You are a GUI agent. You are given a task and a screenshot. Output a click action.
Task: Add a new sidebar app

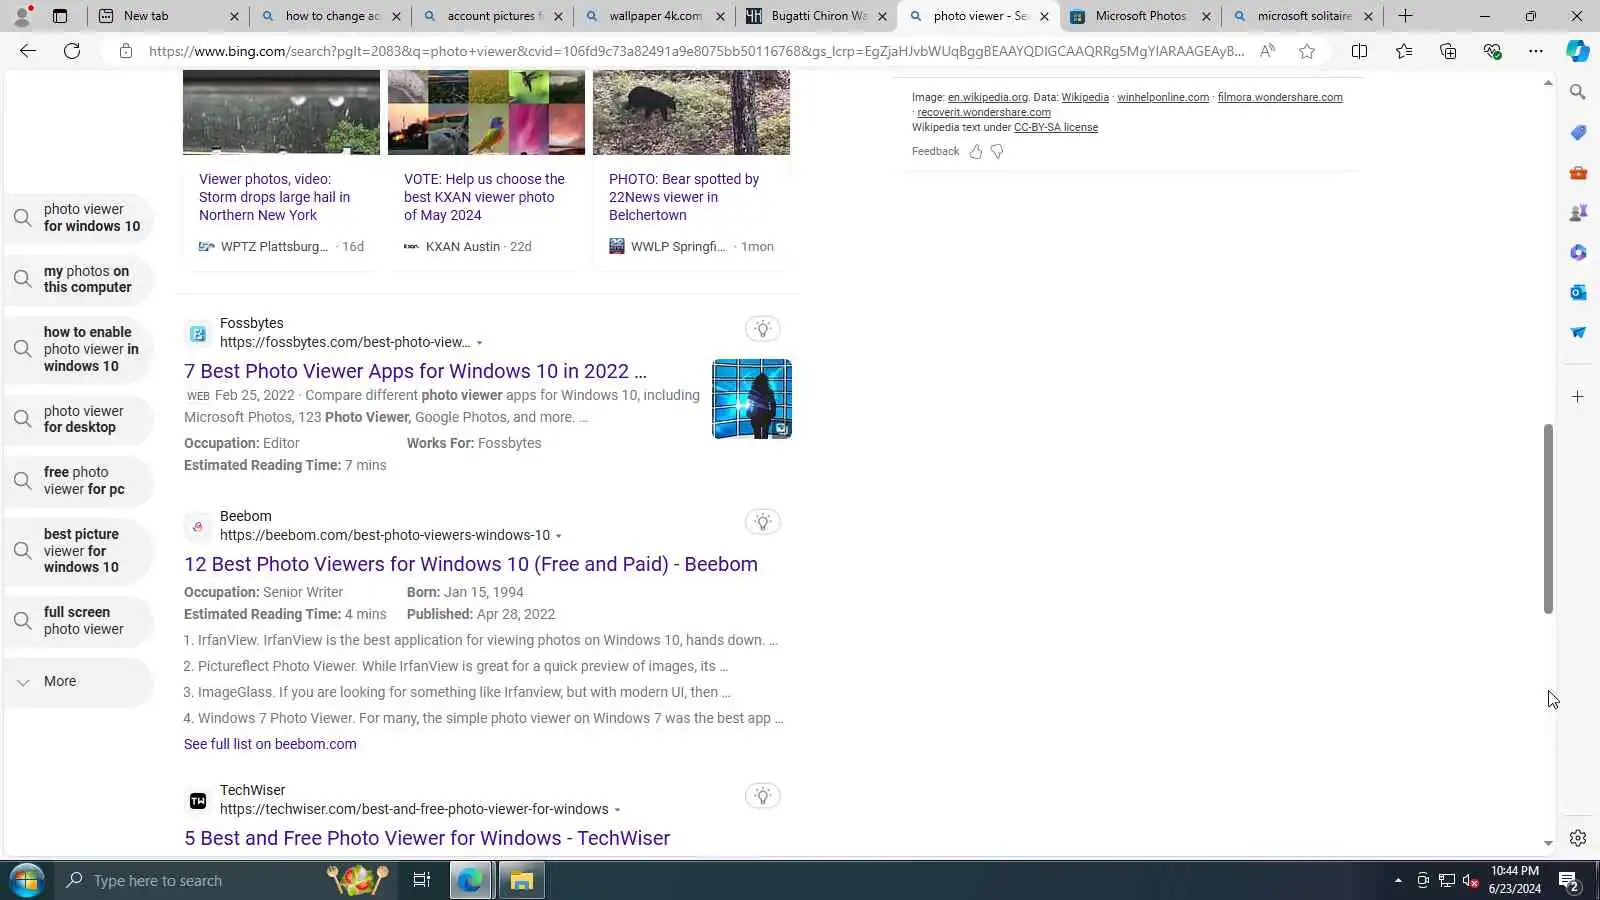(1578, 397)
